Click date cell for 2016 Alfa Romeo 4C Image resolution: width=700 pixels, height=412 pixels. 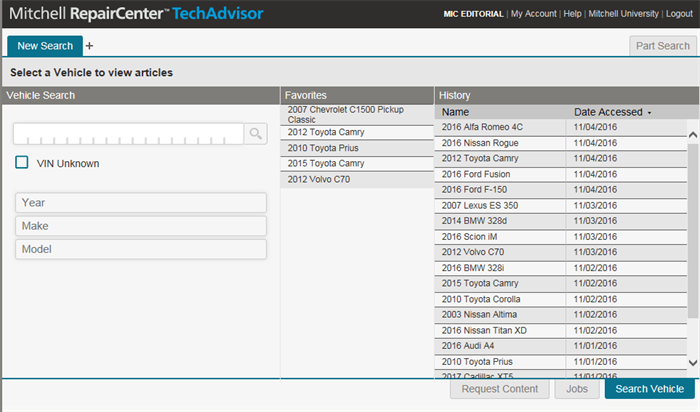(626, 127)
